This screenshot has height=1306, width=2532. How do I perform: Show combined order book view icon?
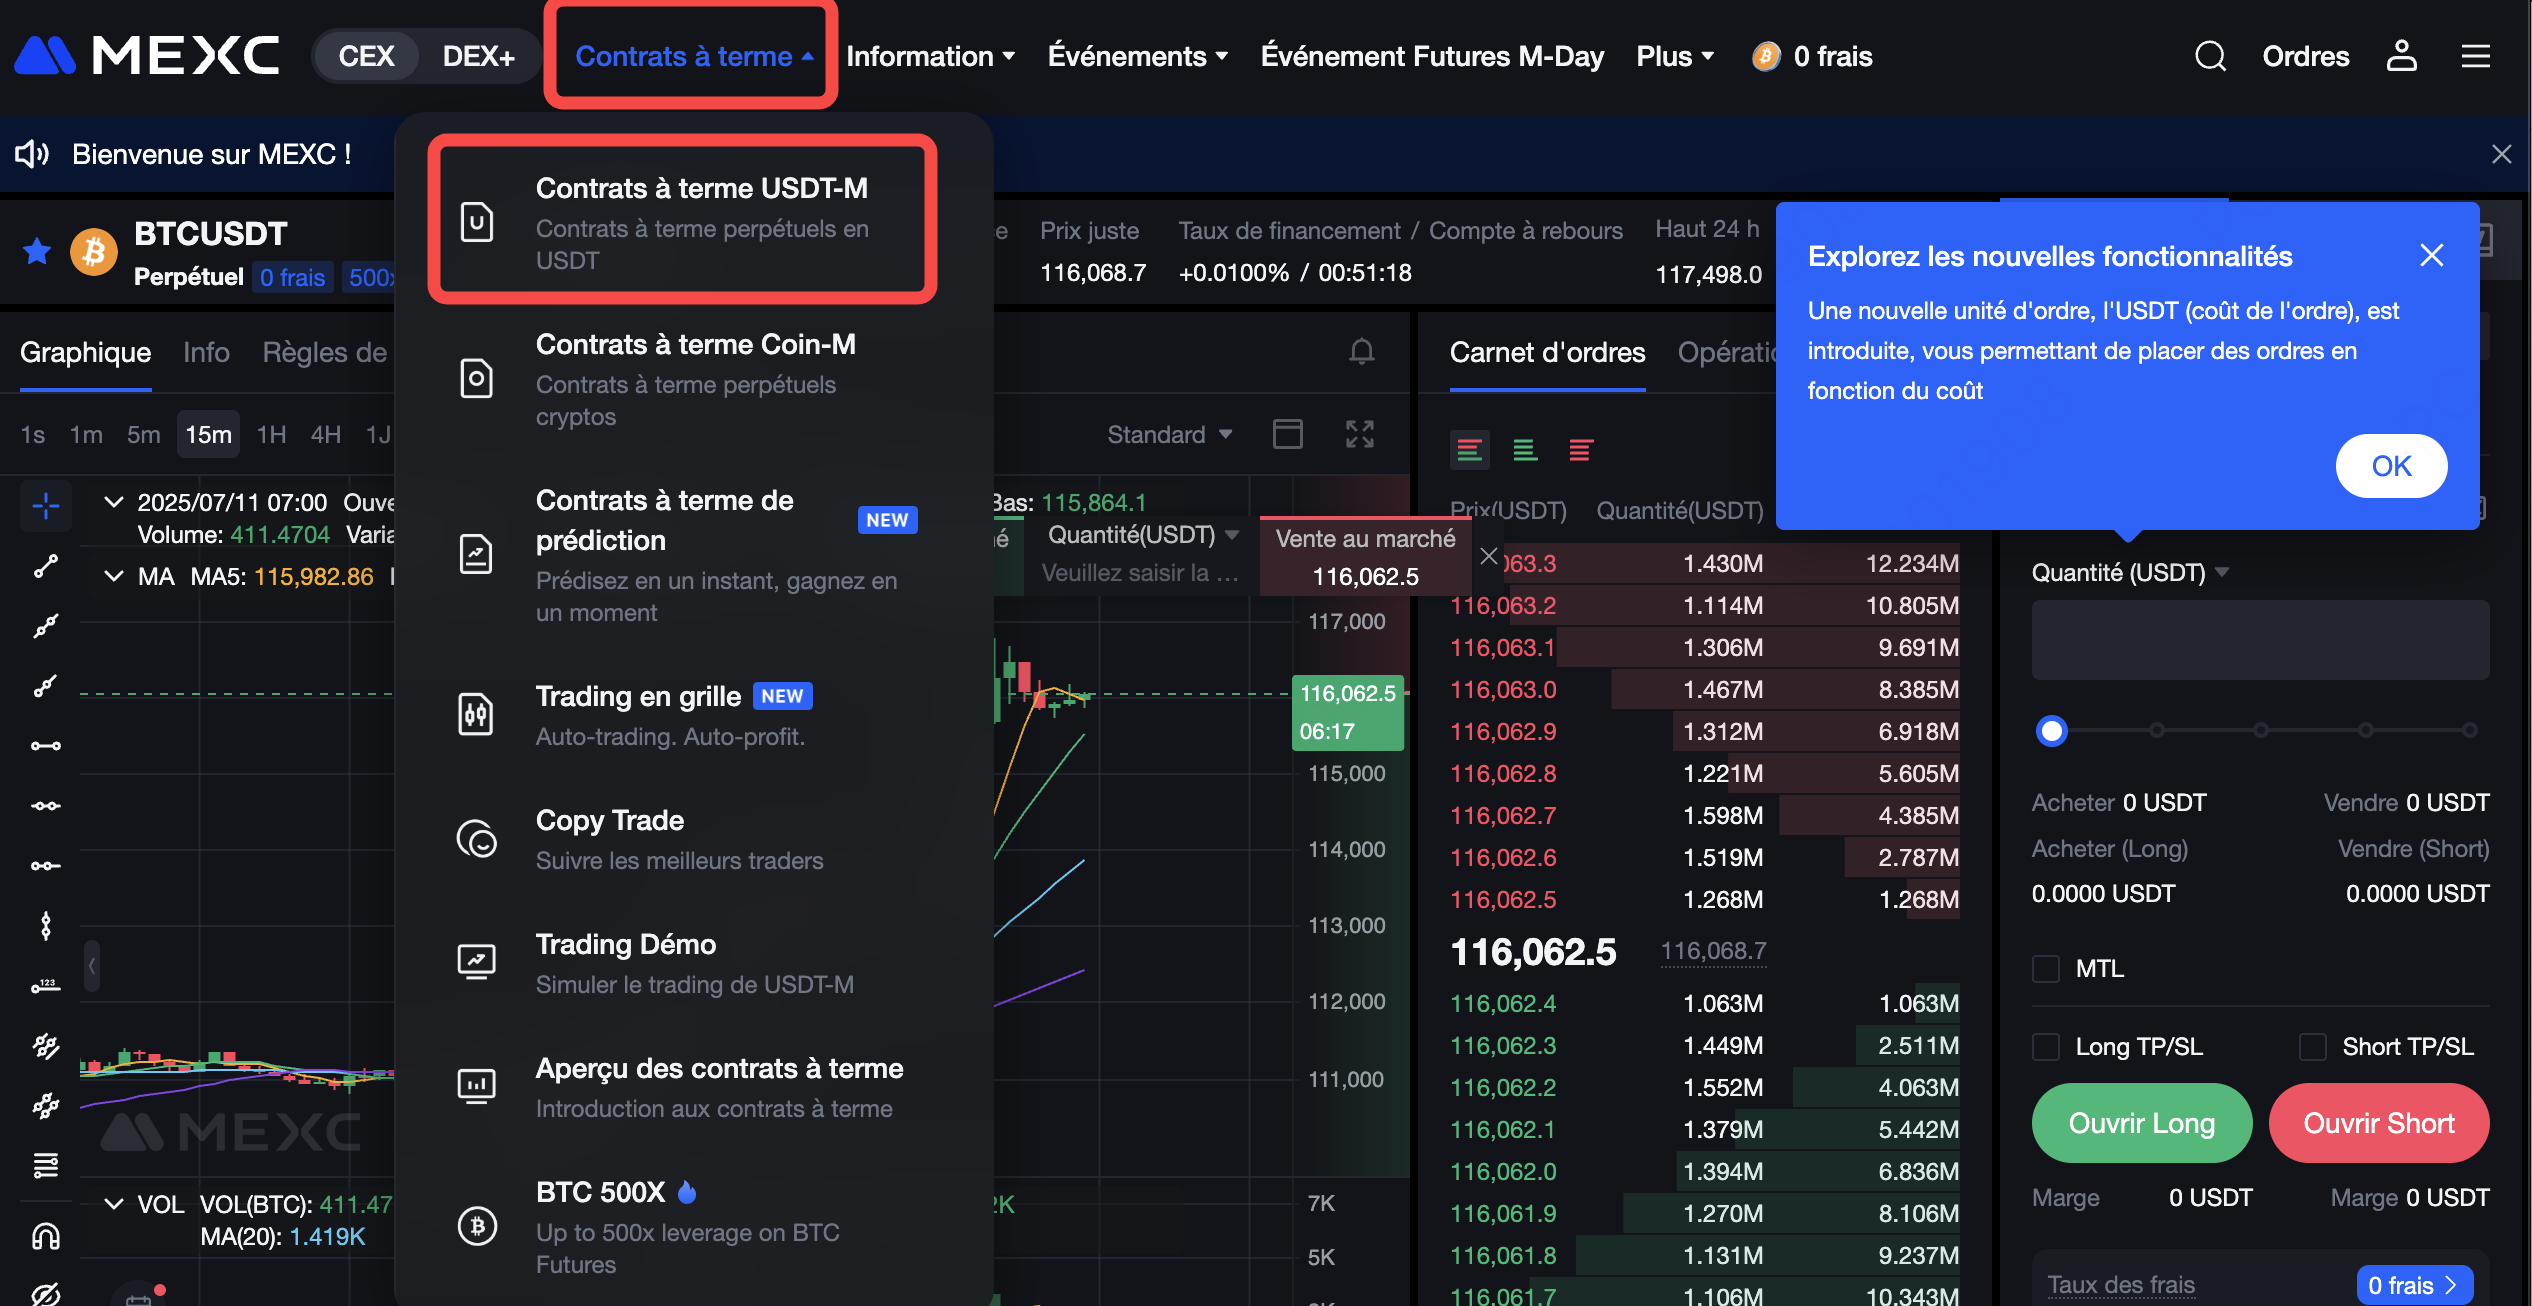1469,450
